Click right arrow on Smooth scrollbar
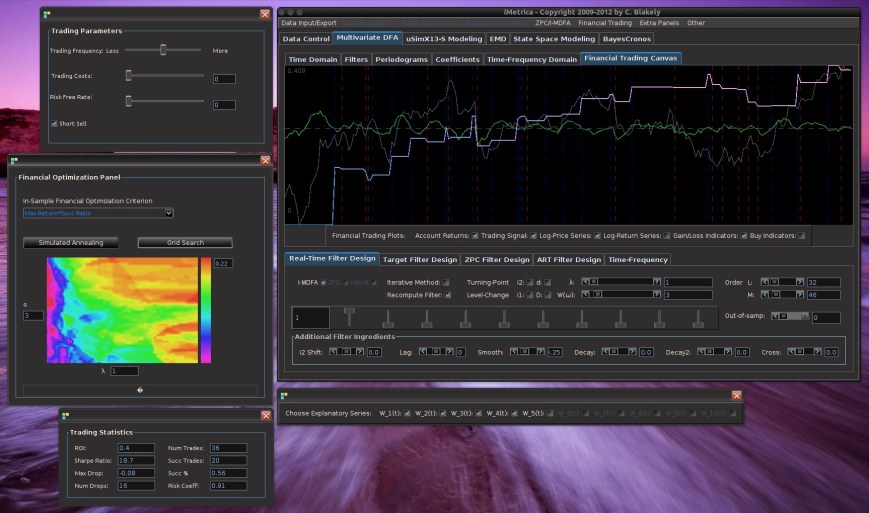 point(543,352)
